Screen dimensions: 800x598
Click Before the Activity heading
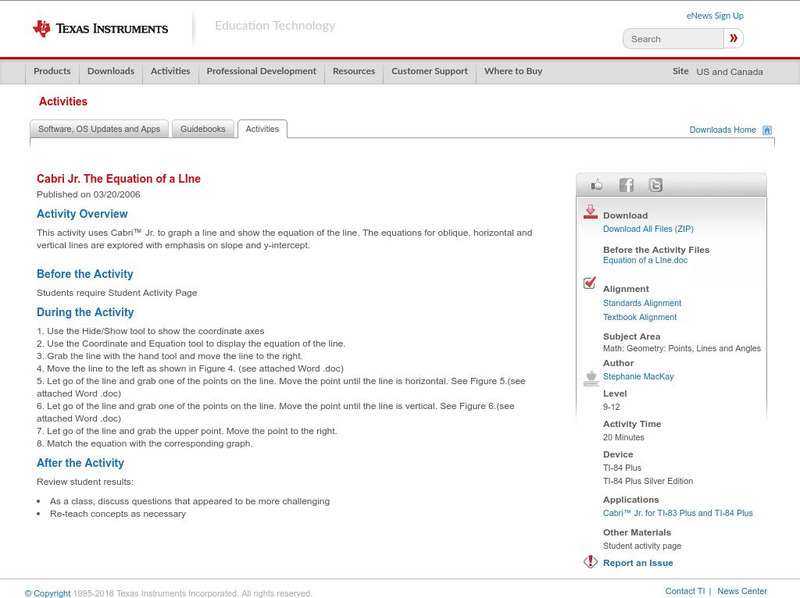pos(85,274)
